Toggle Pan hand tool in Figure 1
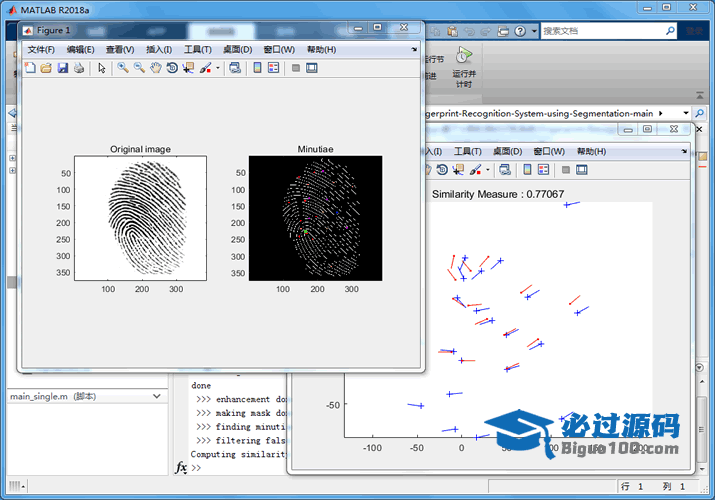Image resolution: width=715 pixels, height=500 pixels. tap(155, 68)
